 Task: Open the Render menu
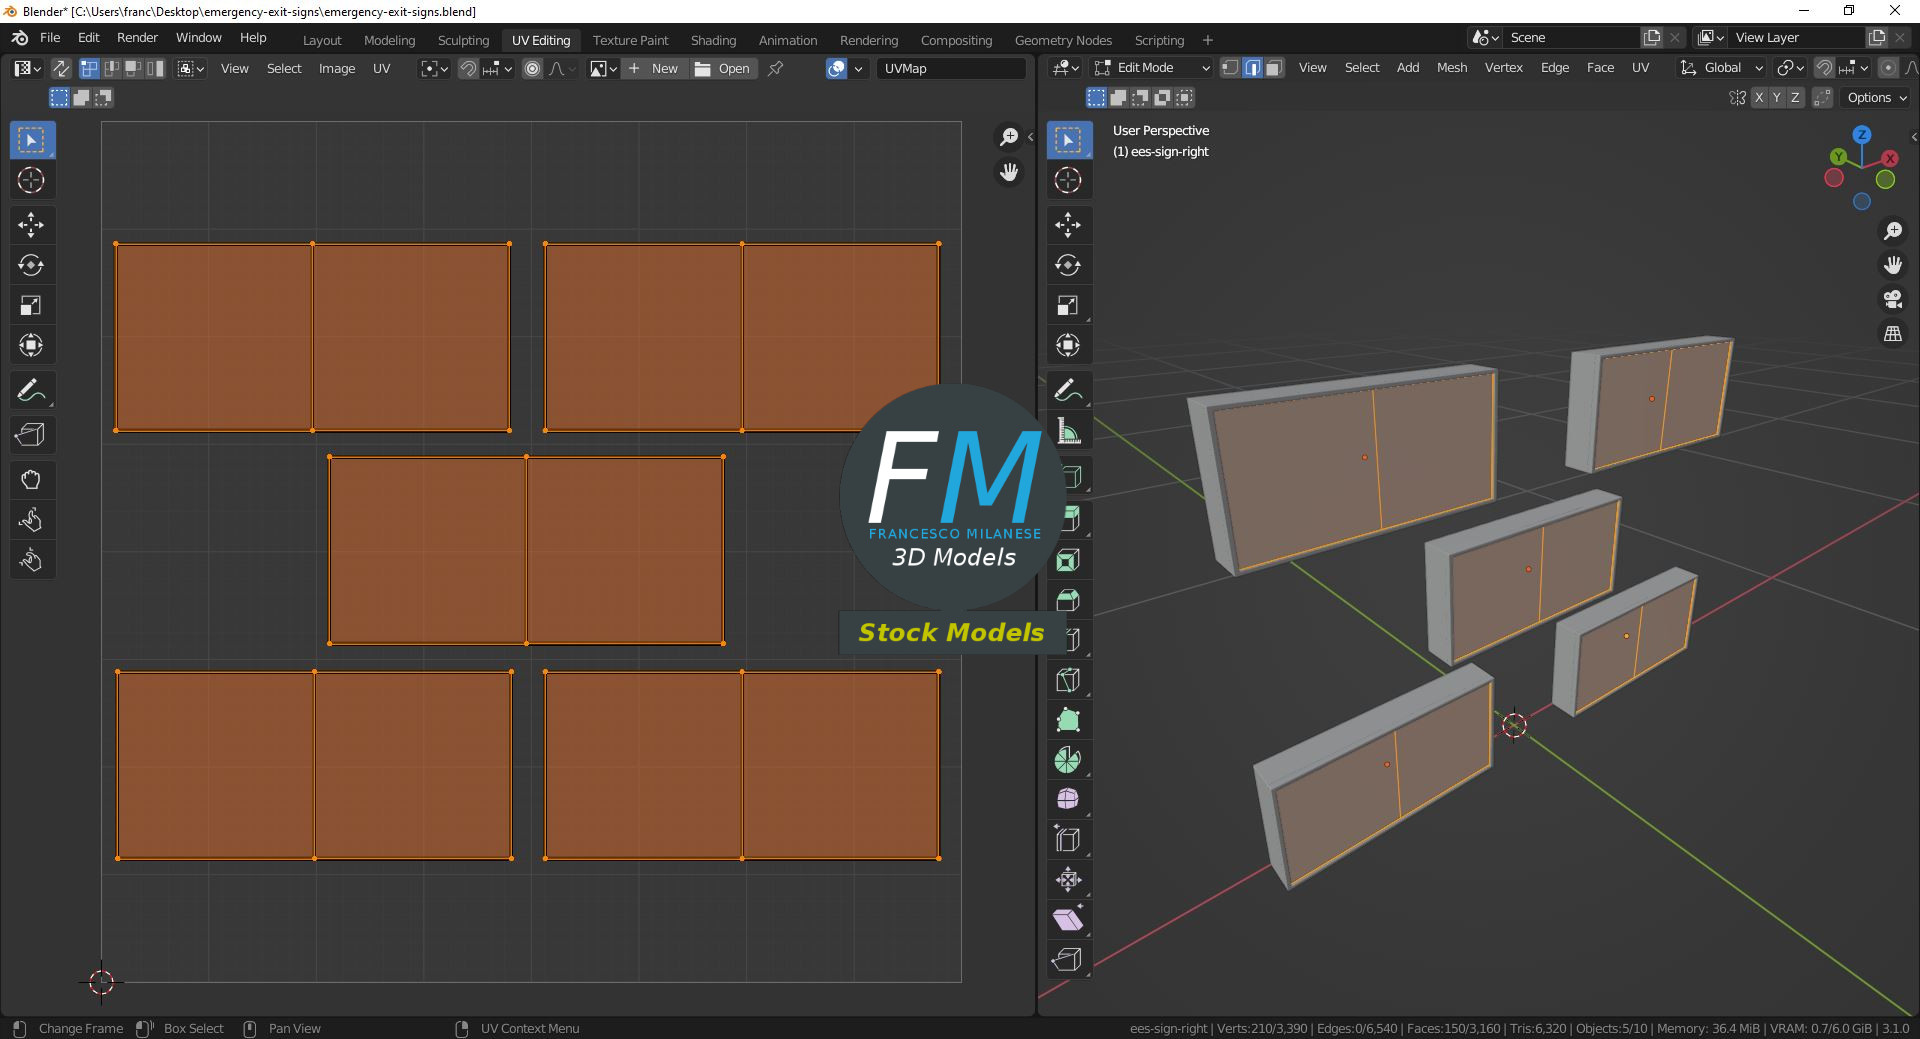click(137, 38)
